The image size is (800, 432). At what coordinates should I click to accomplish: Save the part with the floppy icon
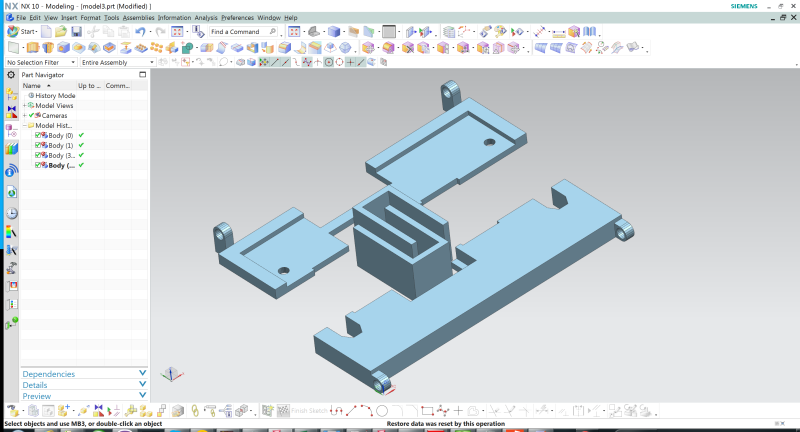point(77,32)
